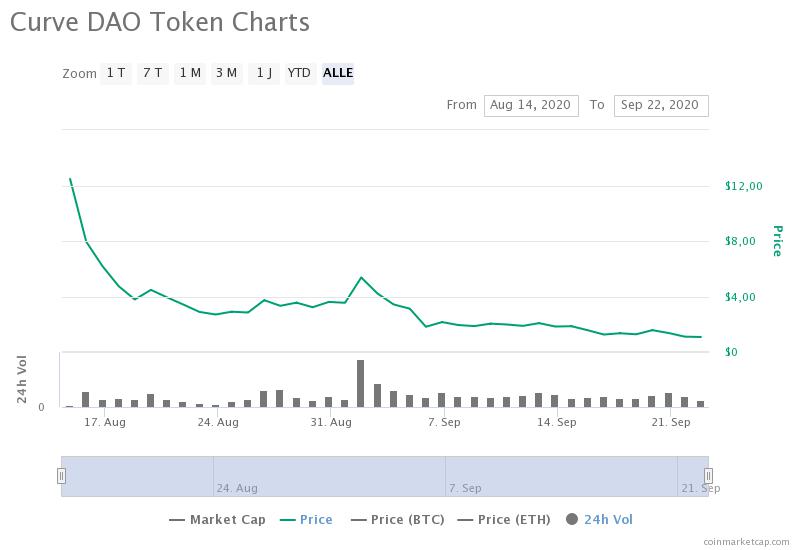Click the tallest volume bar in early September

point(360,383)
